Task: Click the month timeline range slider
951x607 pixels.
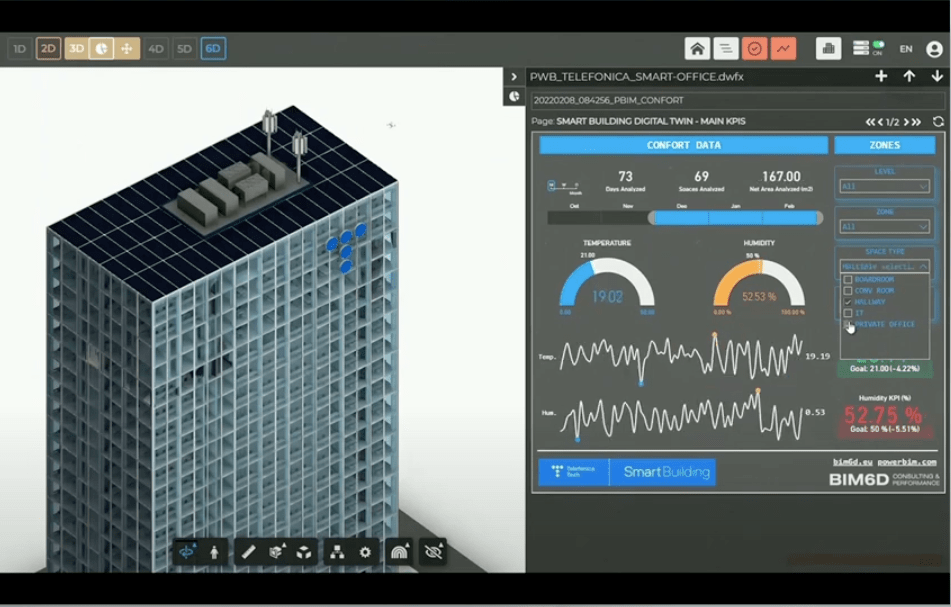Action: tap(735, 217)
